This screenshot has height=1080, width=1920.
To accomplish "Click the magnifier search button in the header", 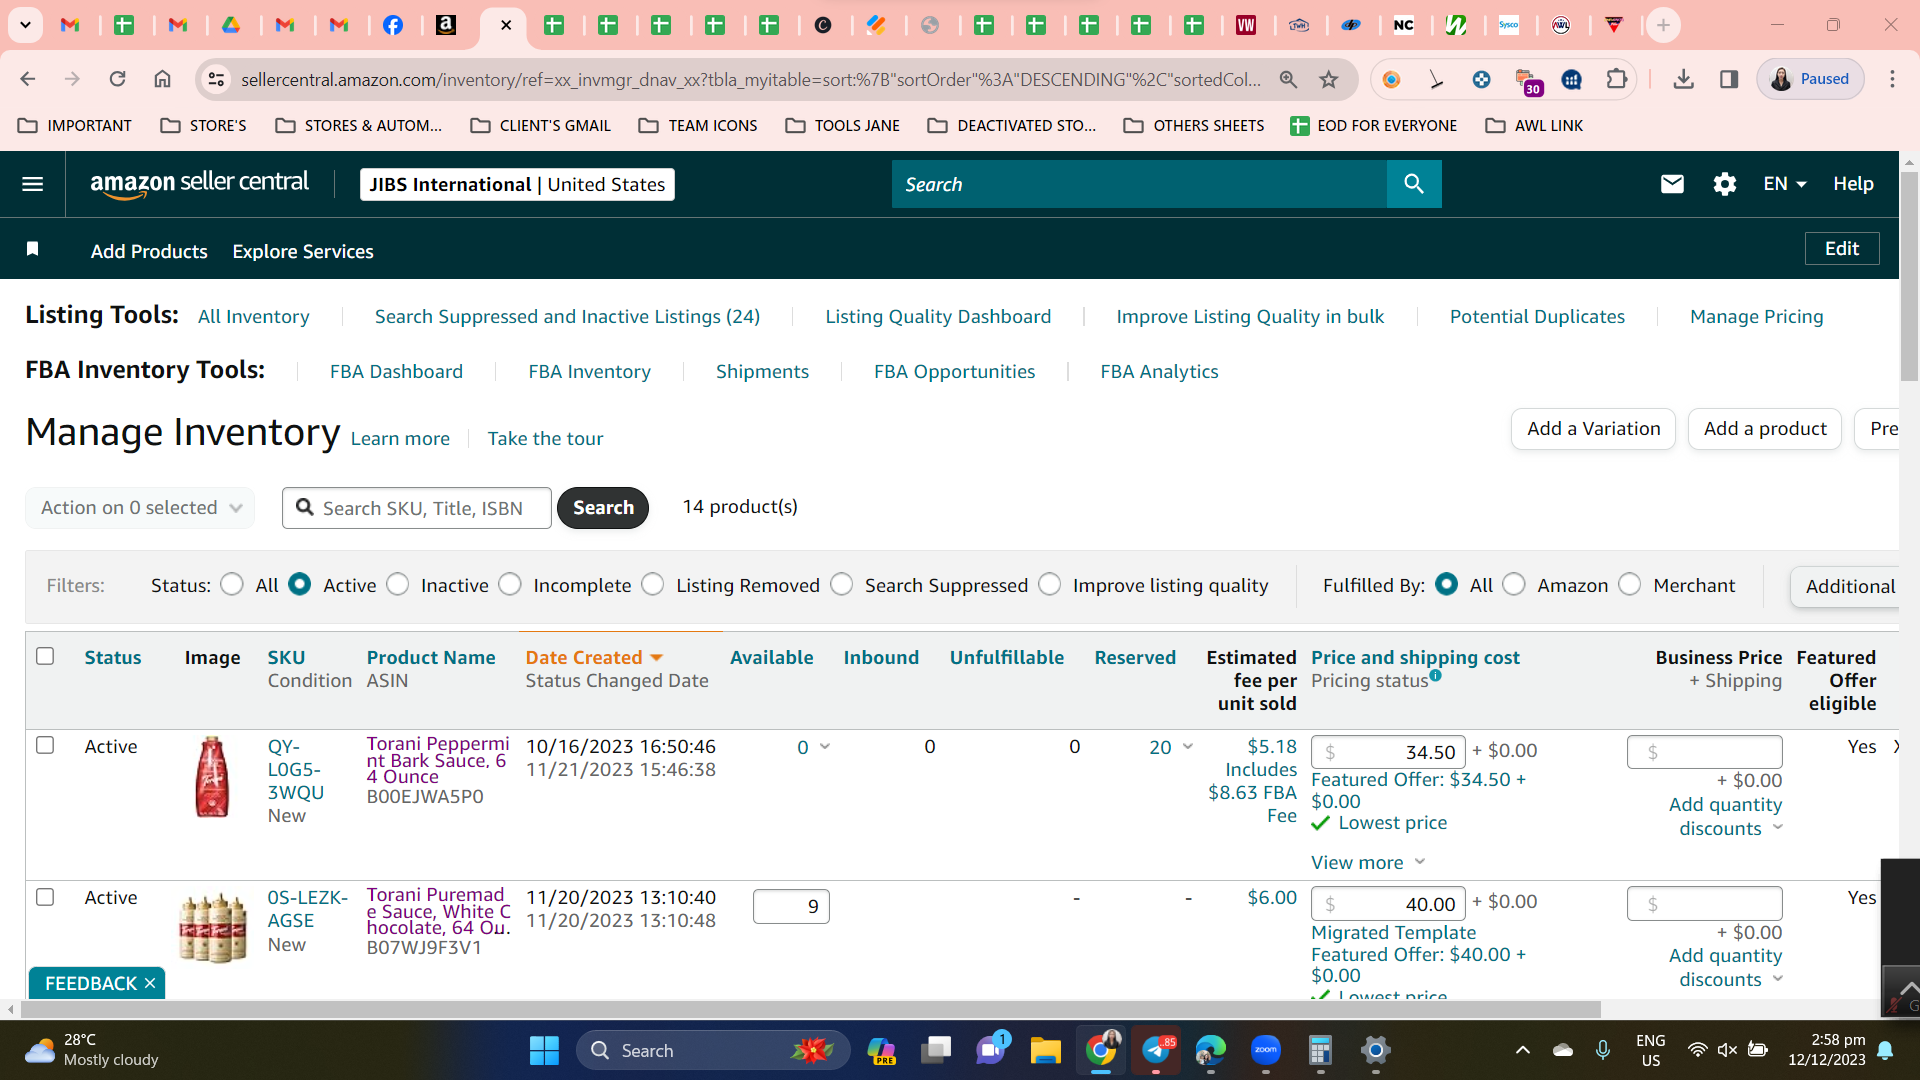I will (1414, 184).
